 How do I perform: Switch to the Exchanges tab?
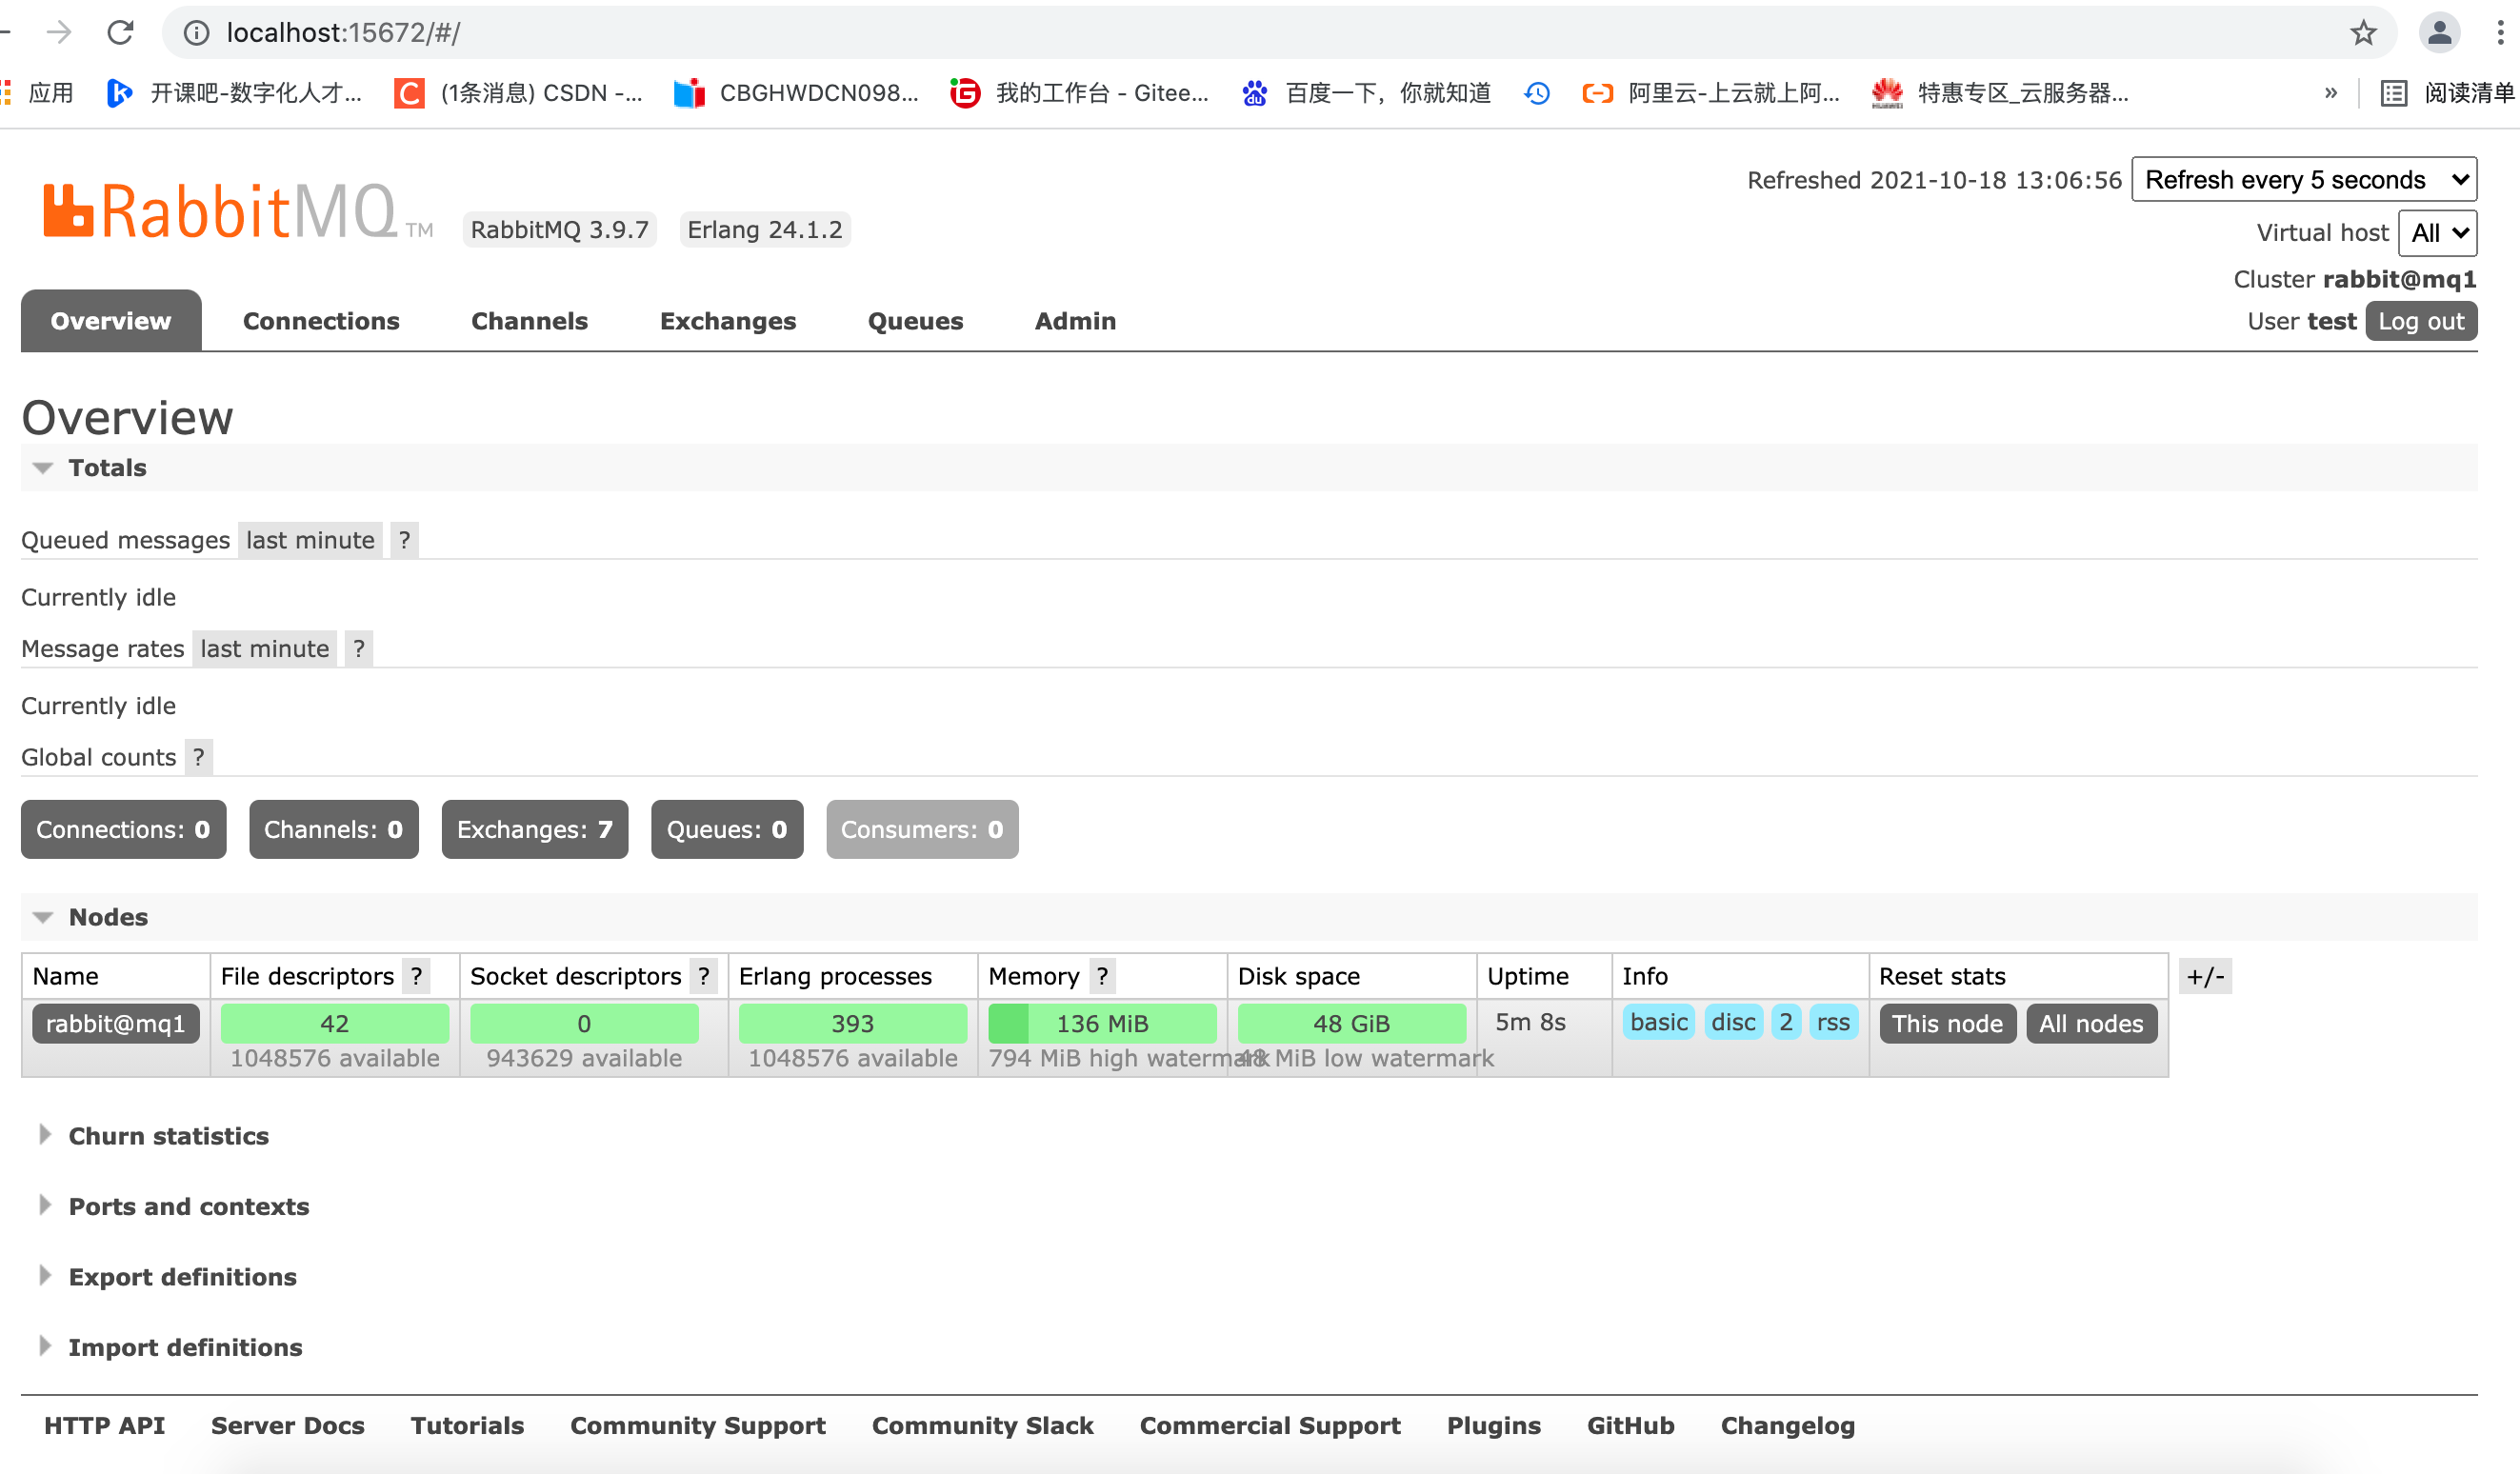(x=728, y=321)
